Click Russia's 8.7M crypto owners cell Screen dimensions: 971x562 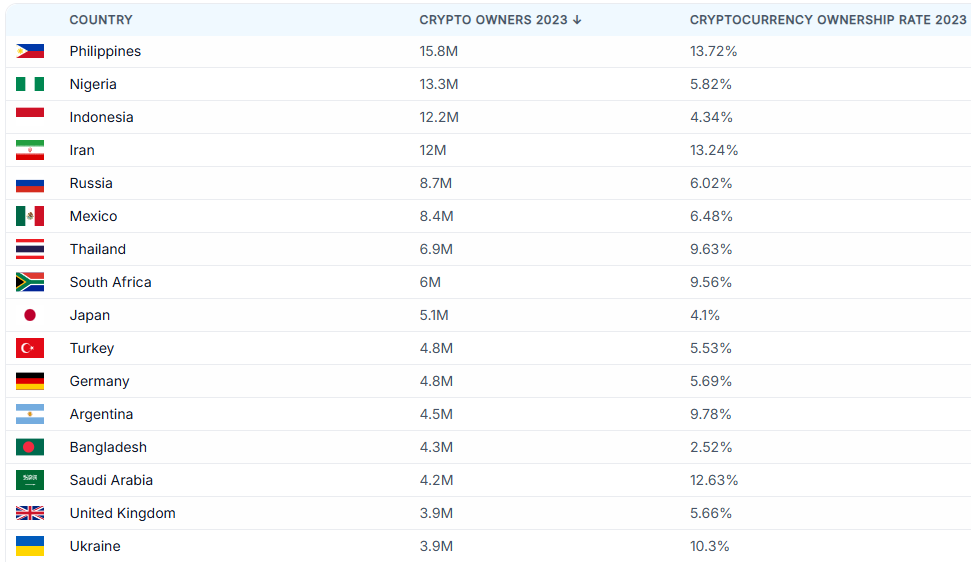[436, 183]
